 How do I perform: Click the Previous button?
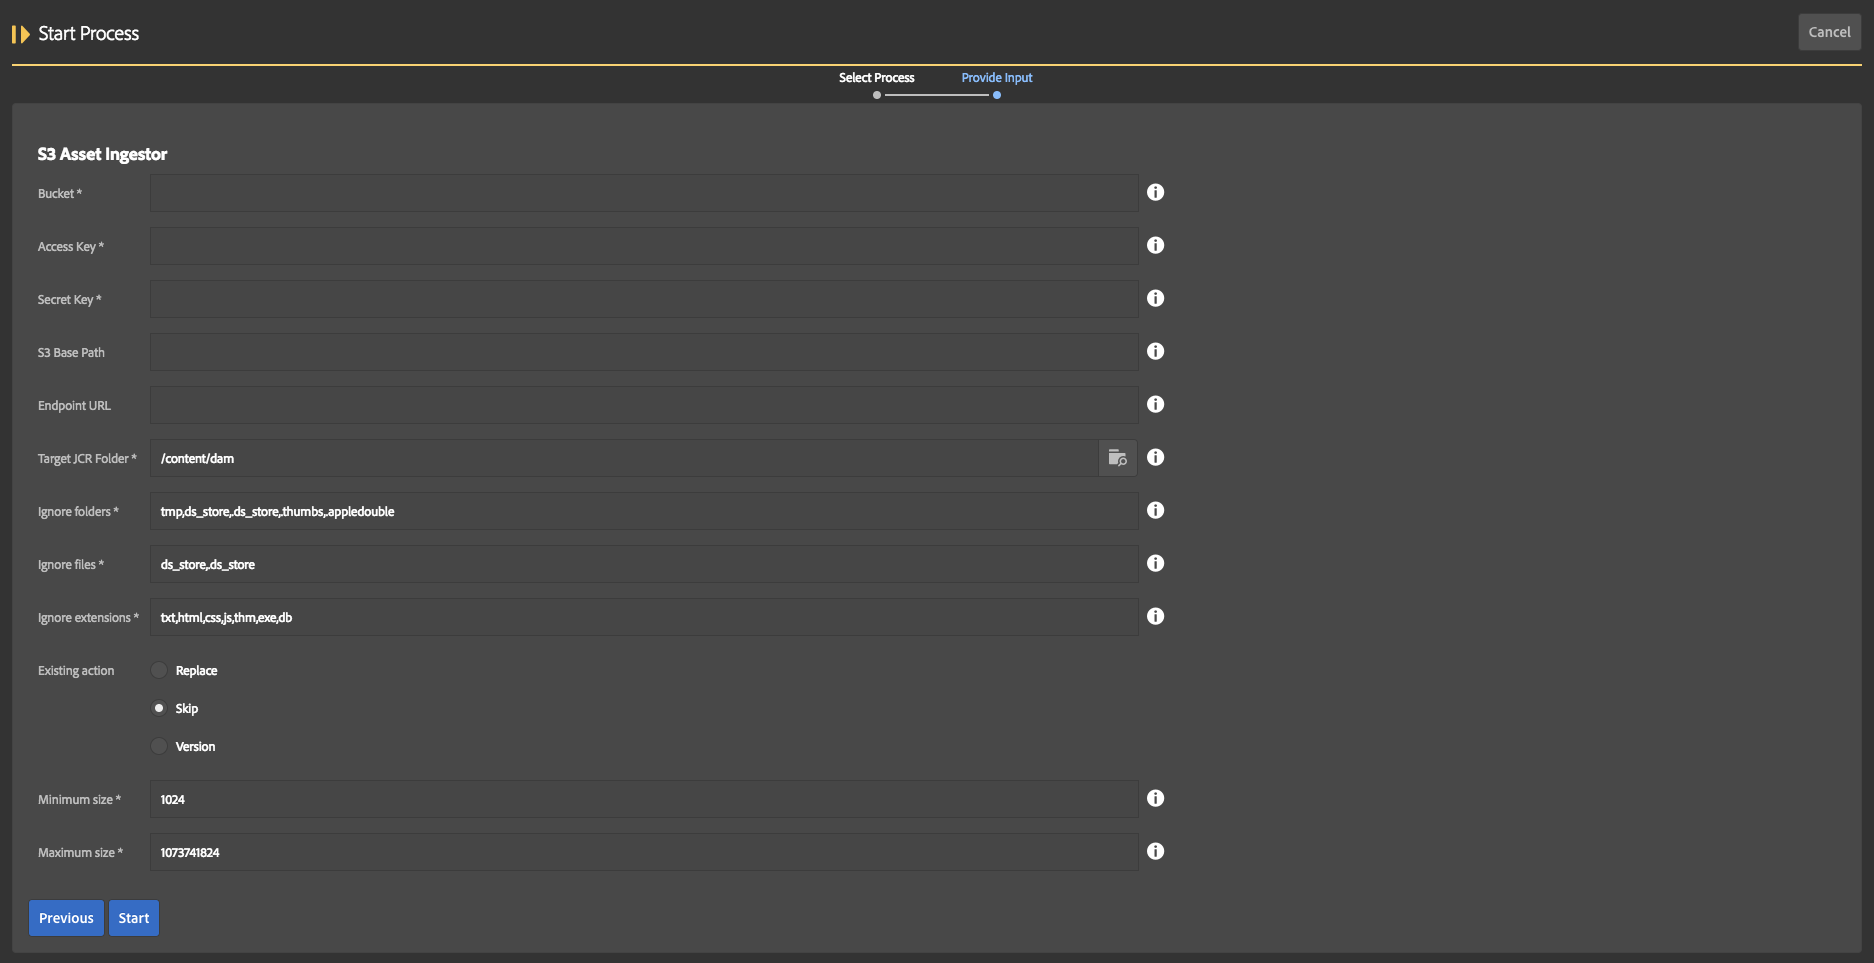click(65, 917)
